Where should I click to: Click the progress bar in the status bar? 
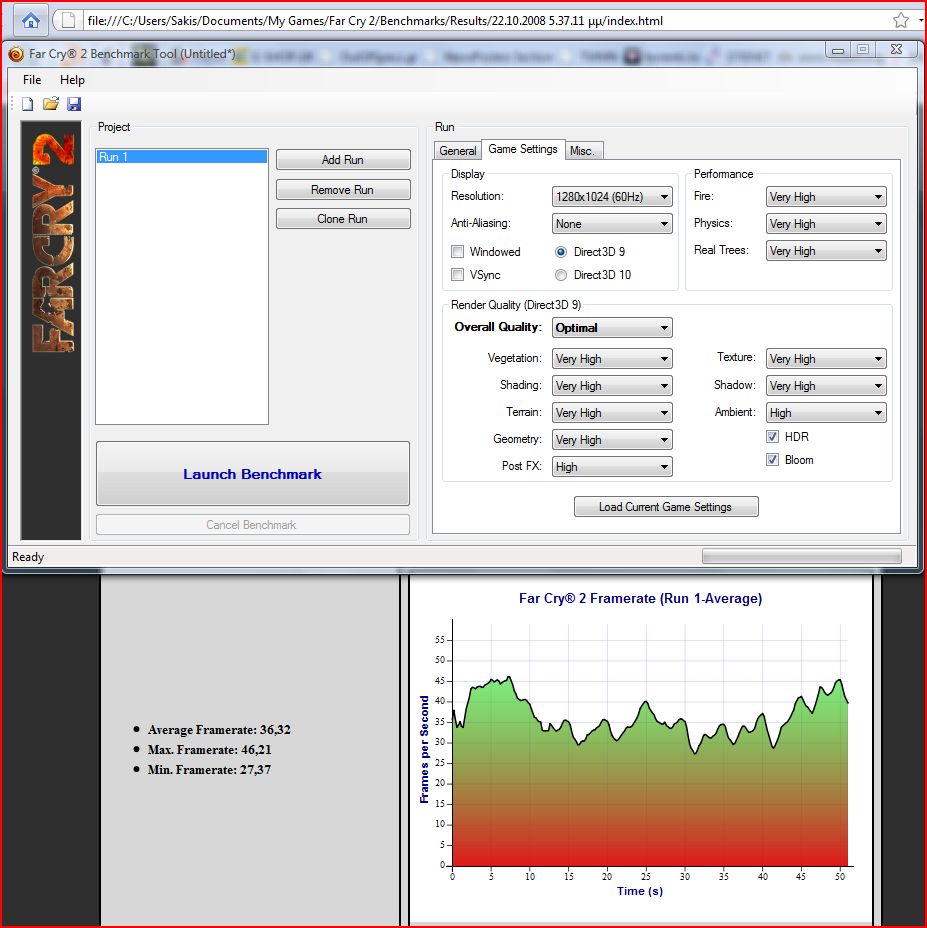click(802, 556)
